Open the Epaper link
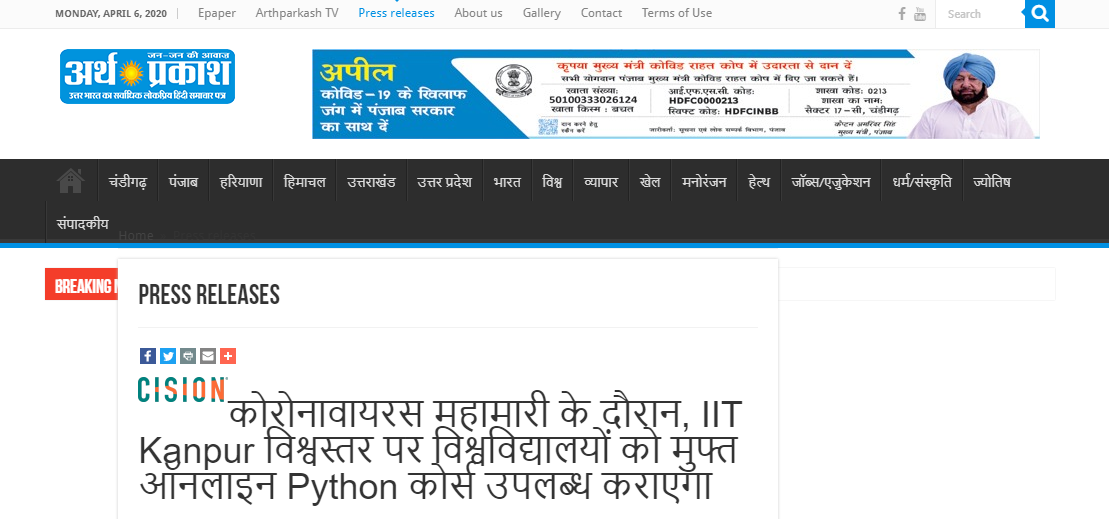The image size is (1109, 519). click(x=217, y=13)
